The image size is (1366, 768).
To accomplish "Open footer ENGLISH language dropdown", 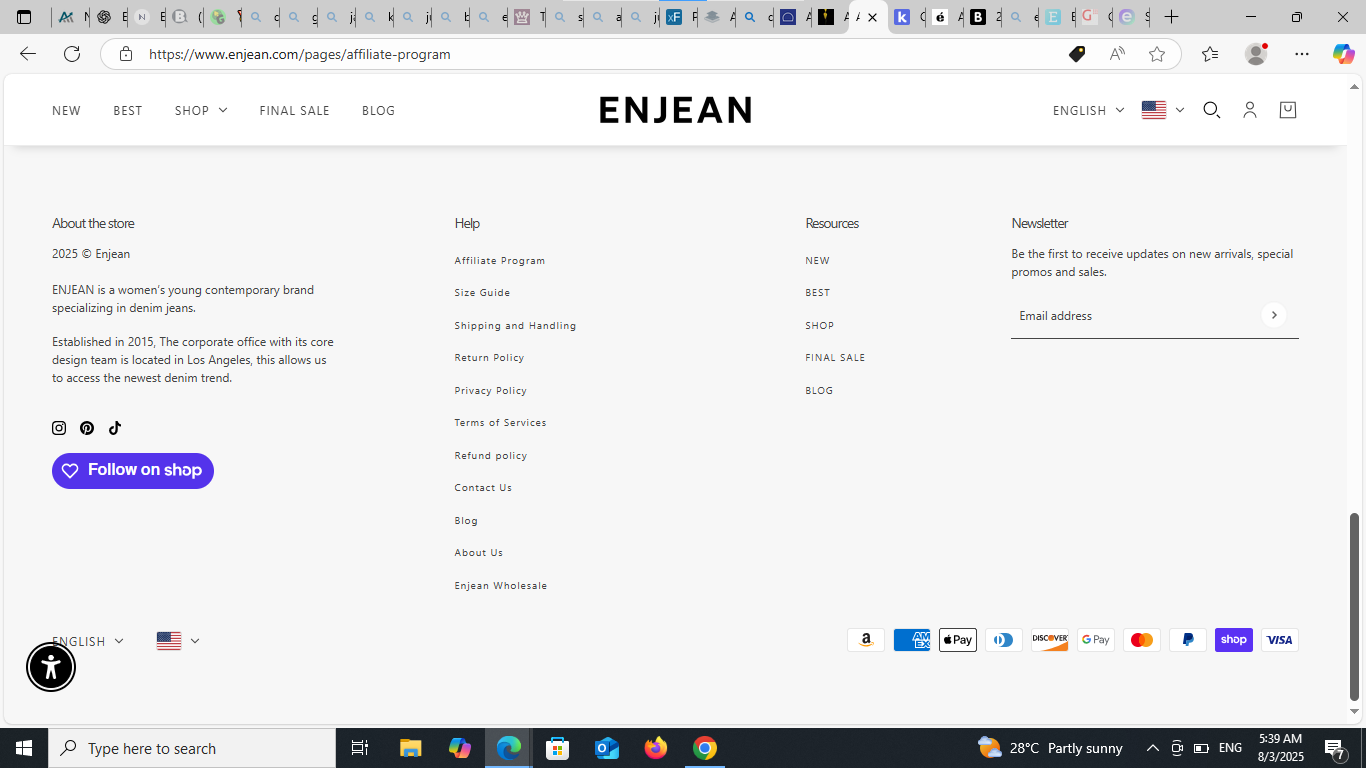I will pyautogui.click(x=88, y=641).
